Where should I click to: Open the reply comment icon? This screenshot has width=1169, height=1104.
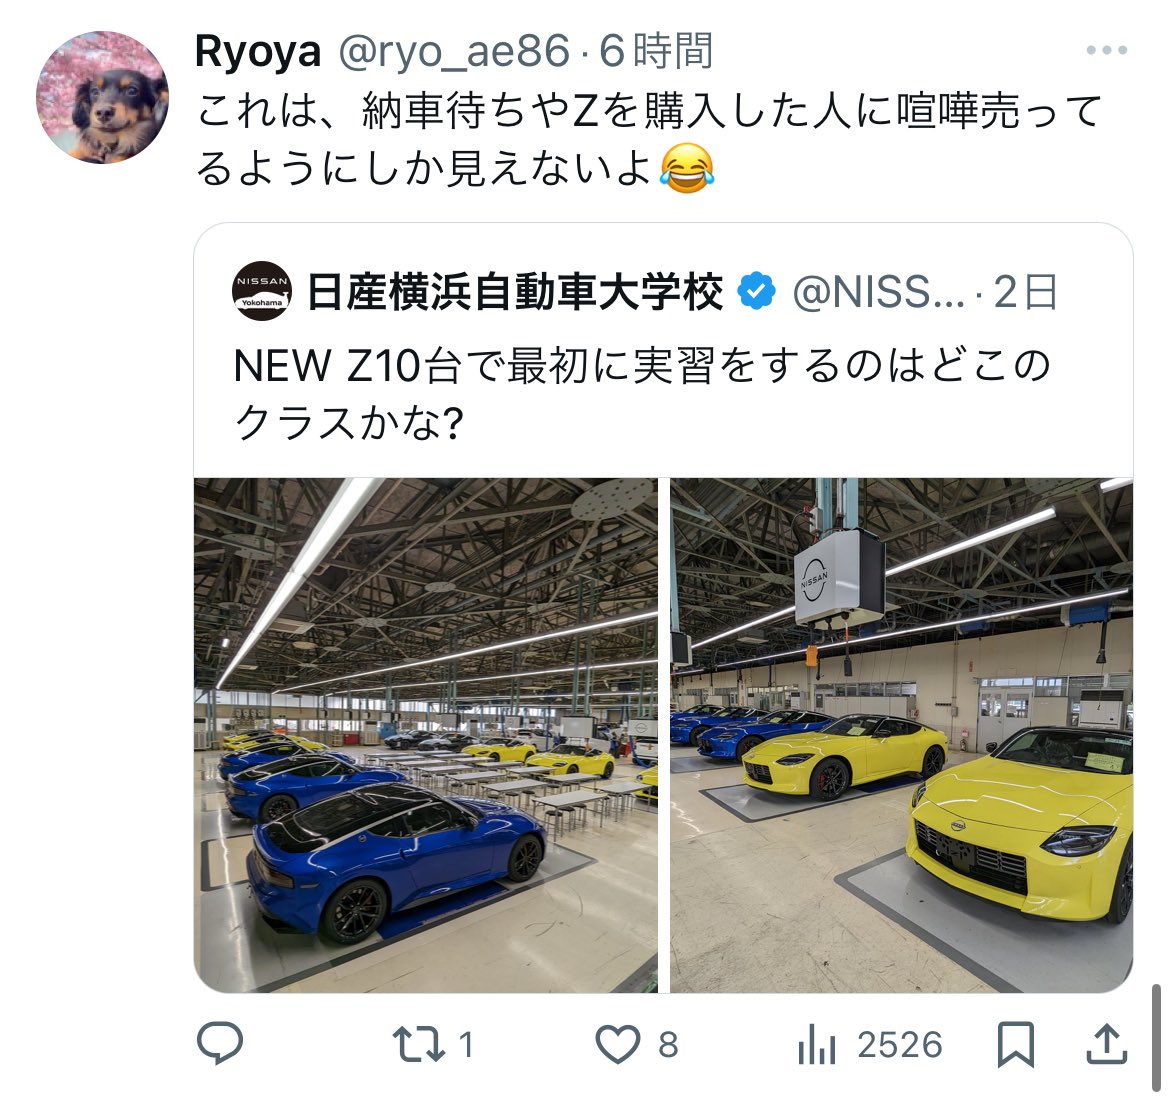[220, 1042]
